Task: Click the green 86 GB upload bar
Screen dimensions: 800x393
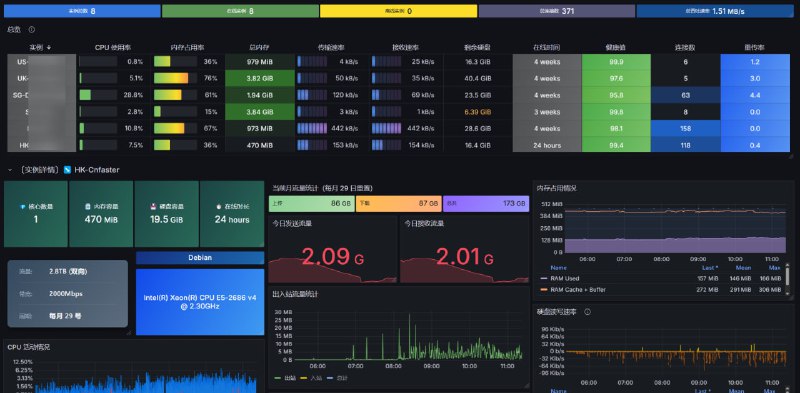Action: 312,203
